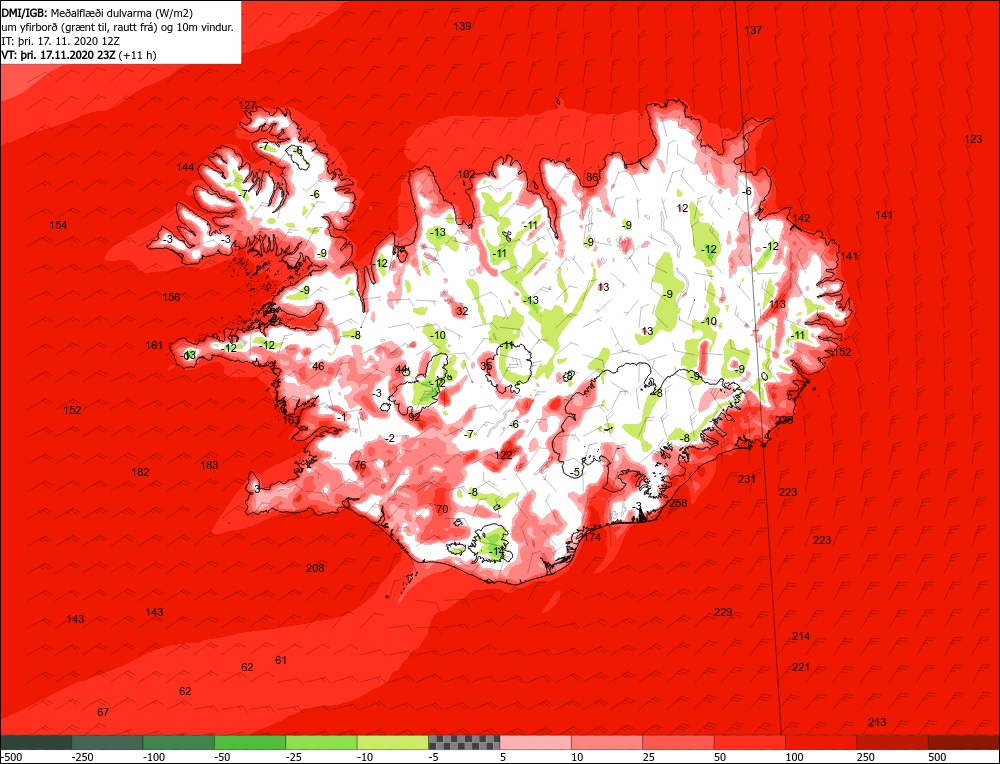Viewport: 1000px width, 764px height.
Task: Click the value '102' on the north coast
Action: click(466, 174)
